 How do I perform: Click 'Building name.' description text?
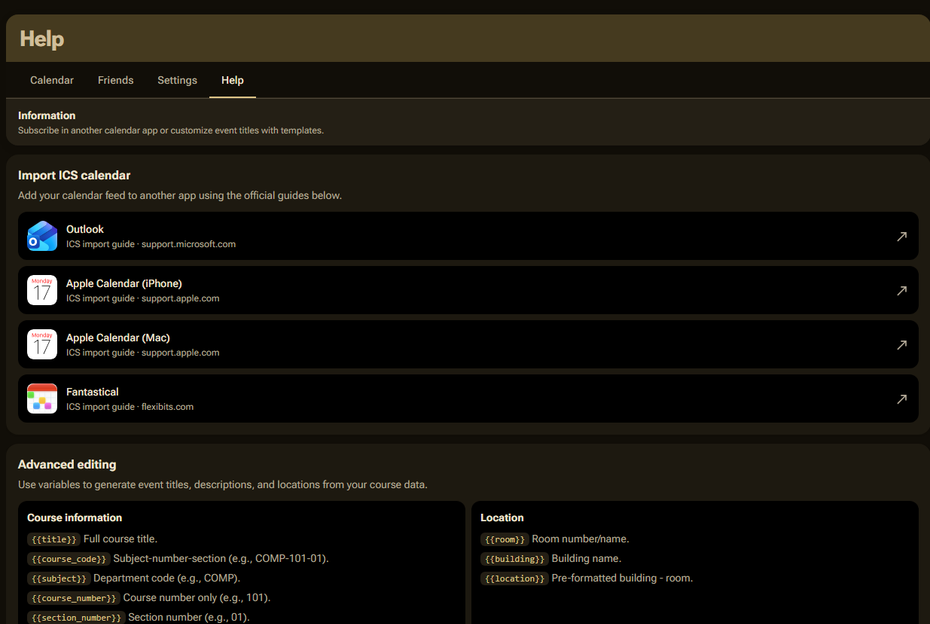pyautogui.click(x=587, y=558)
